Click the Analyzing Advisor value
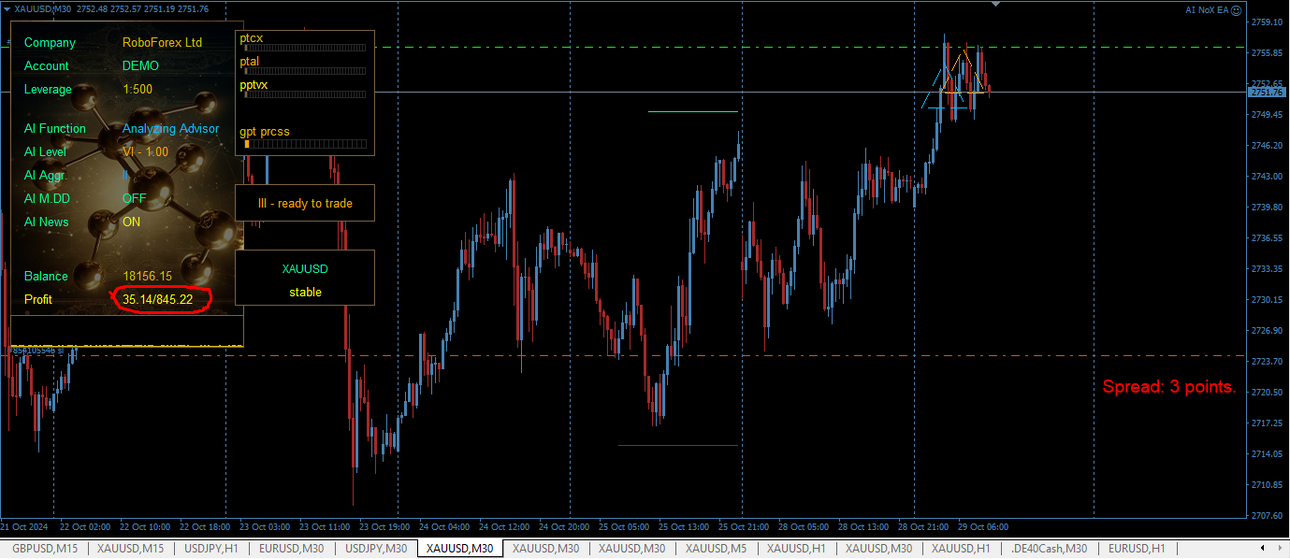 click(171, 128)
